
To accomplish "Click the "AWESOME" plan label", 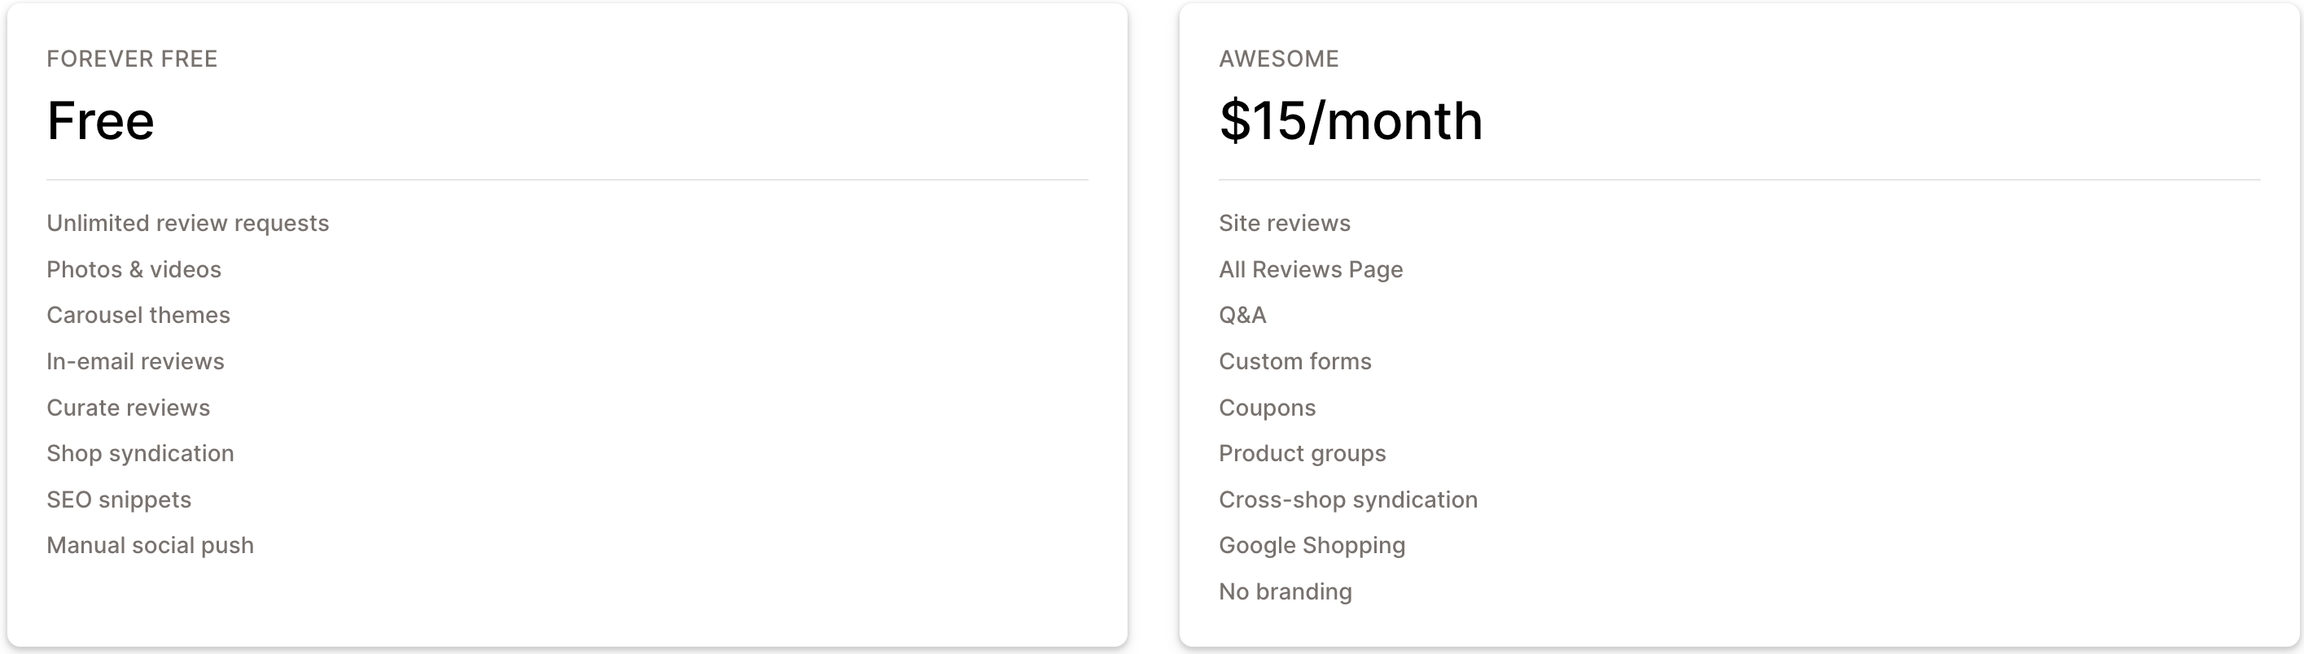I will [1278, 59].
